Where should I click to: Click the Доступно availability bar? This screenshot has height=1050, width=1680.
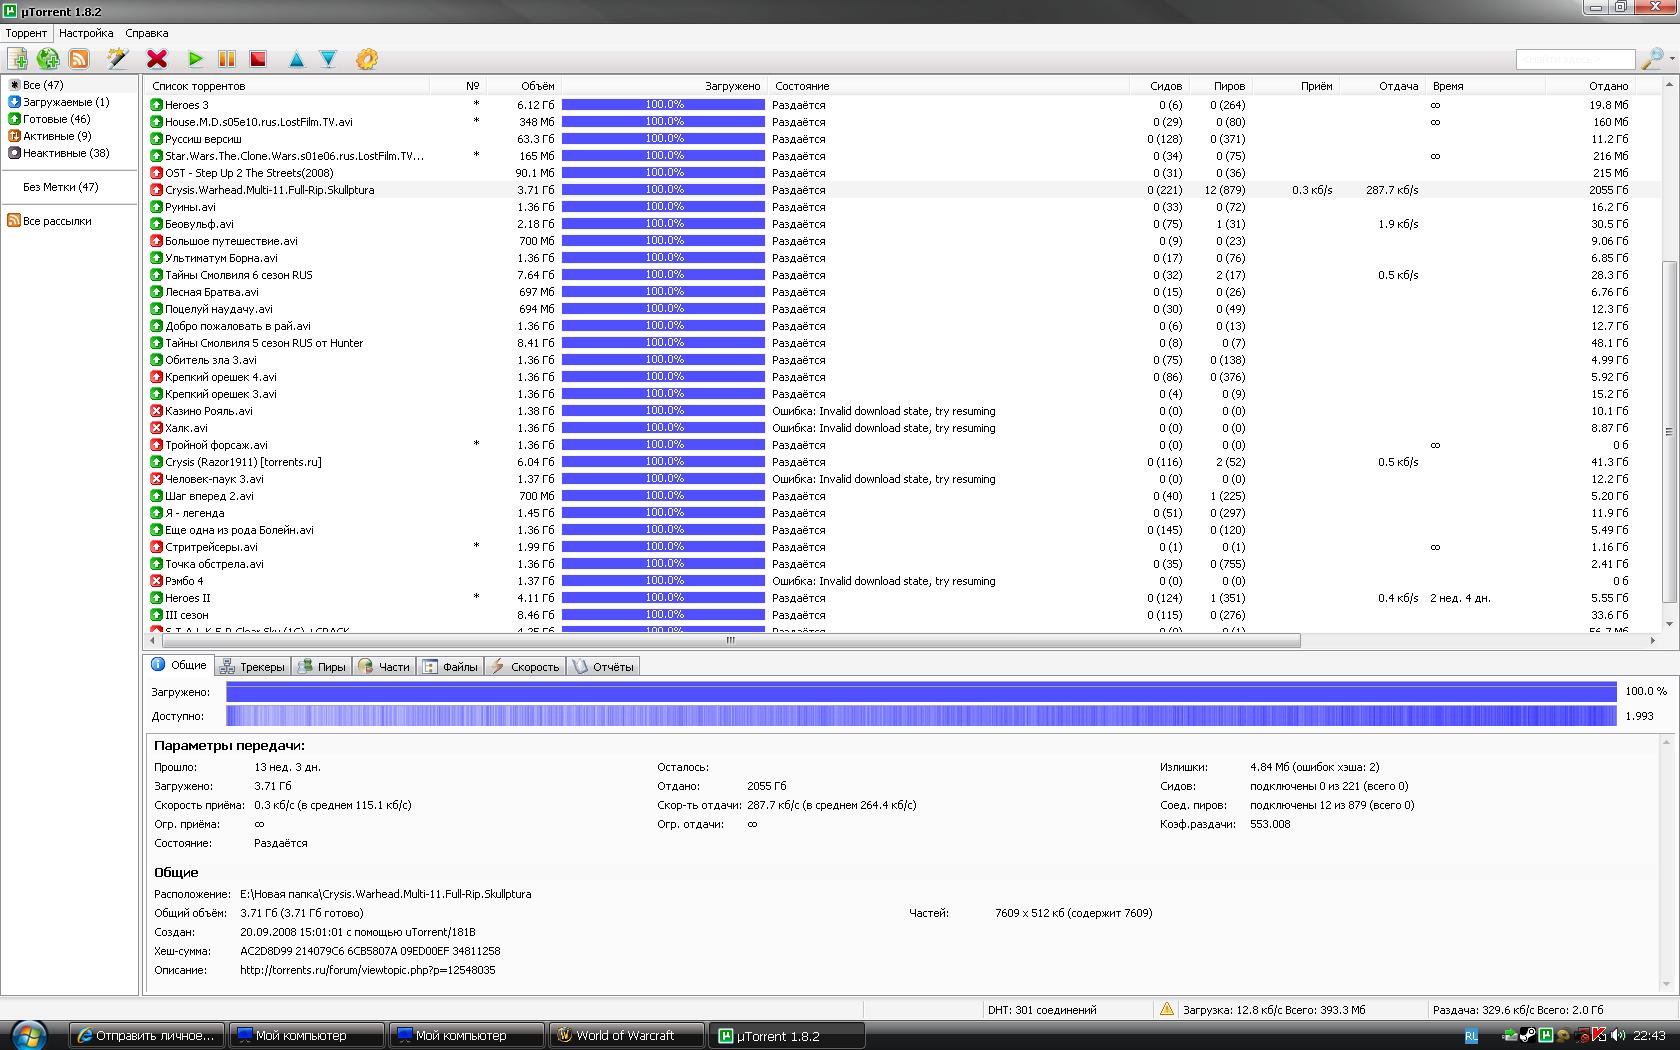(x=921, y=716)
